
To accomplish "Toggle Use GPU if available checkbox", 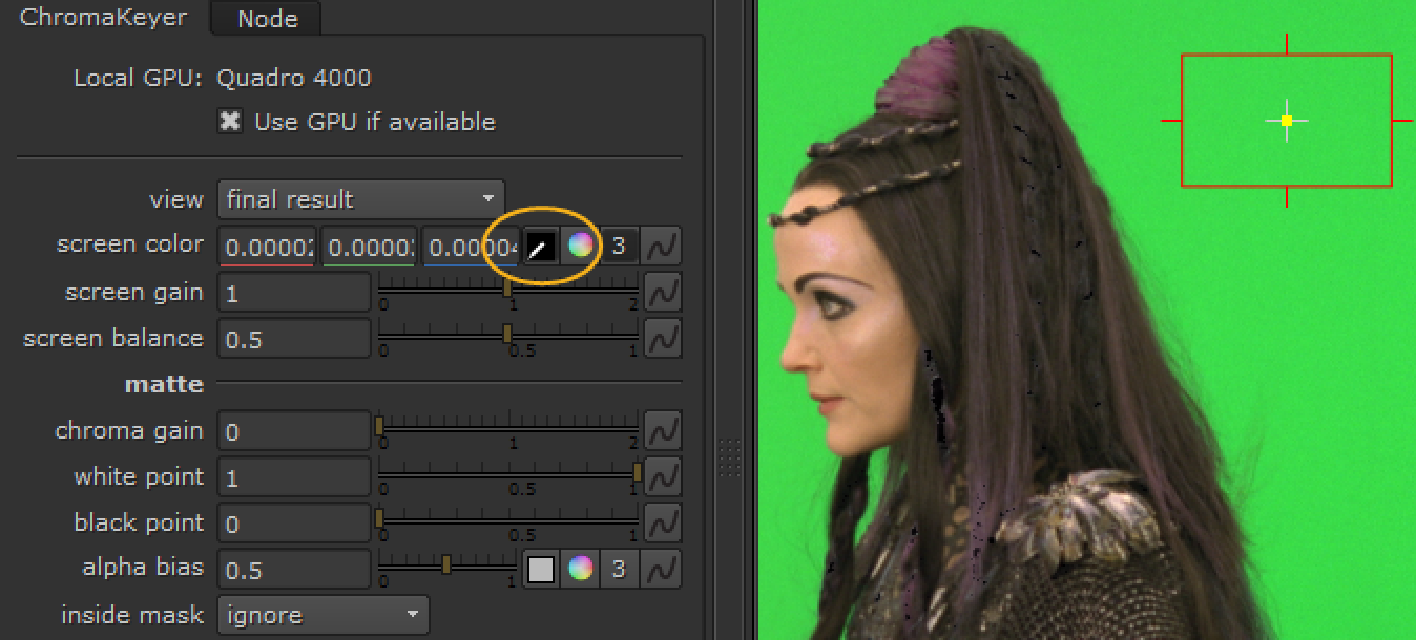I will (231, 121).
